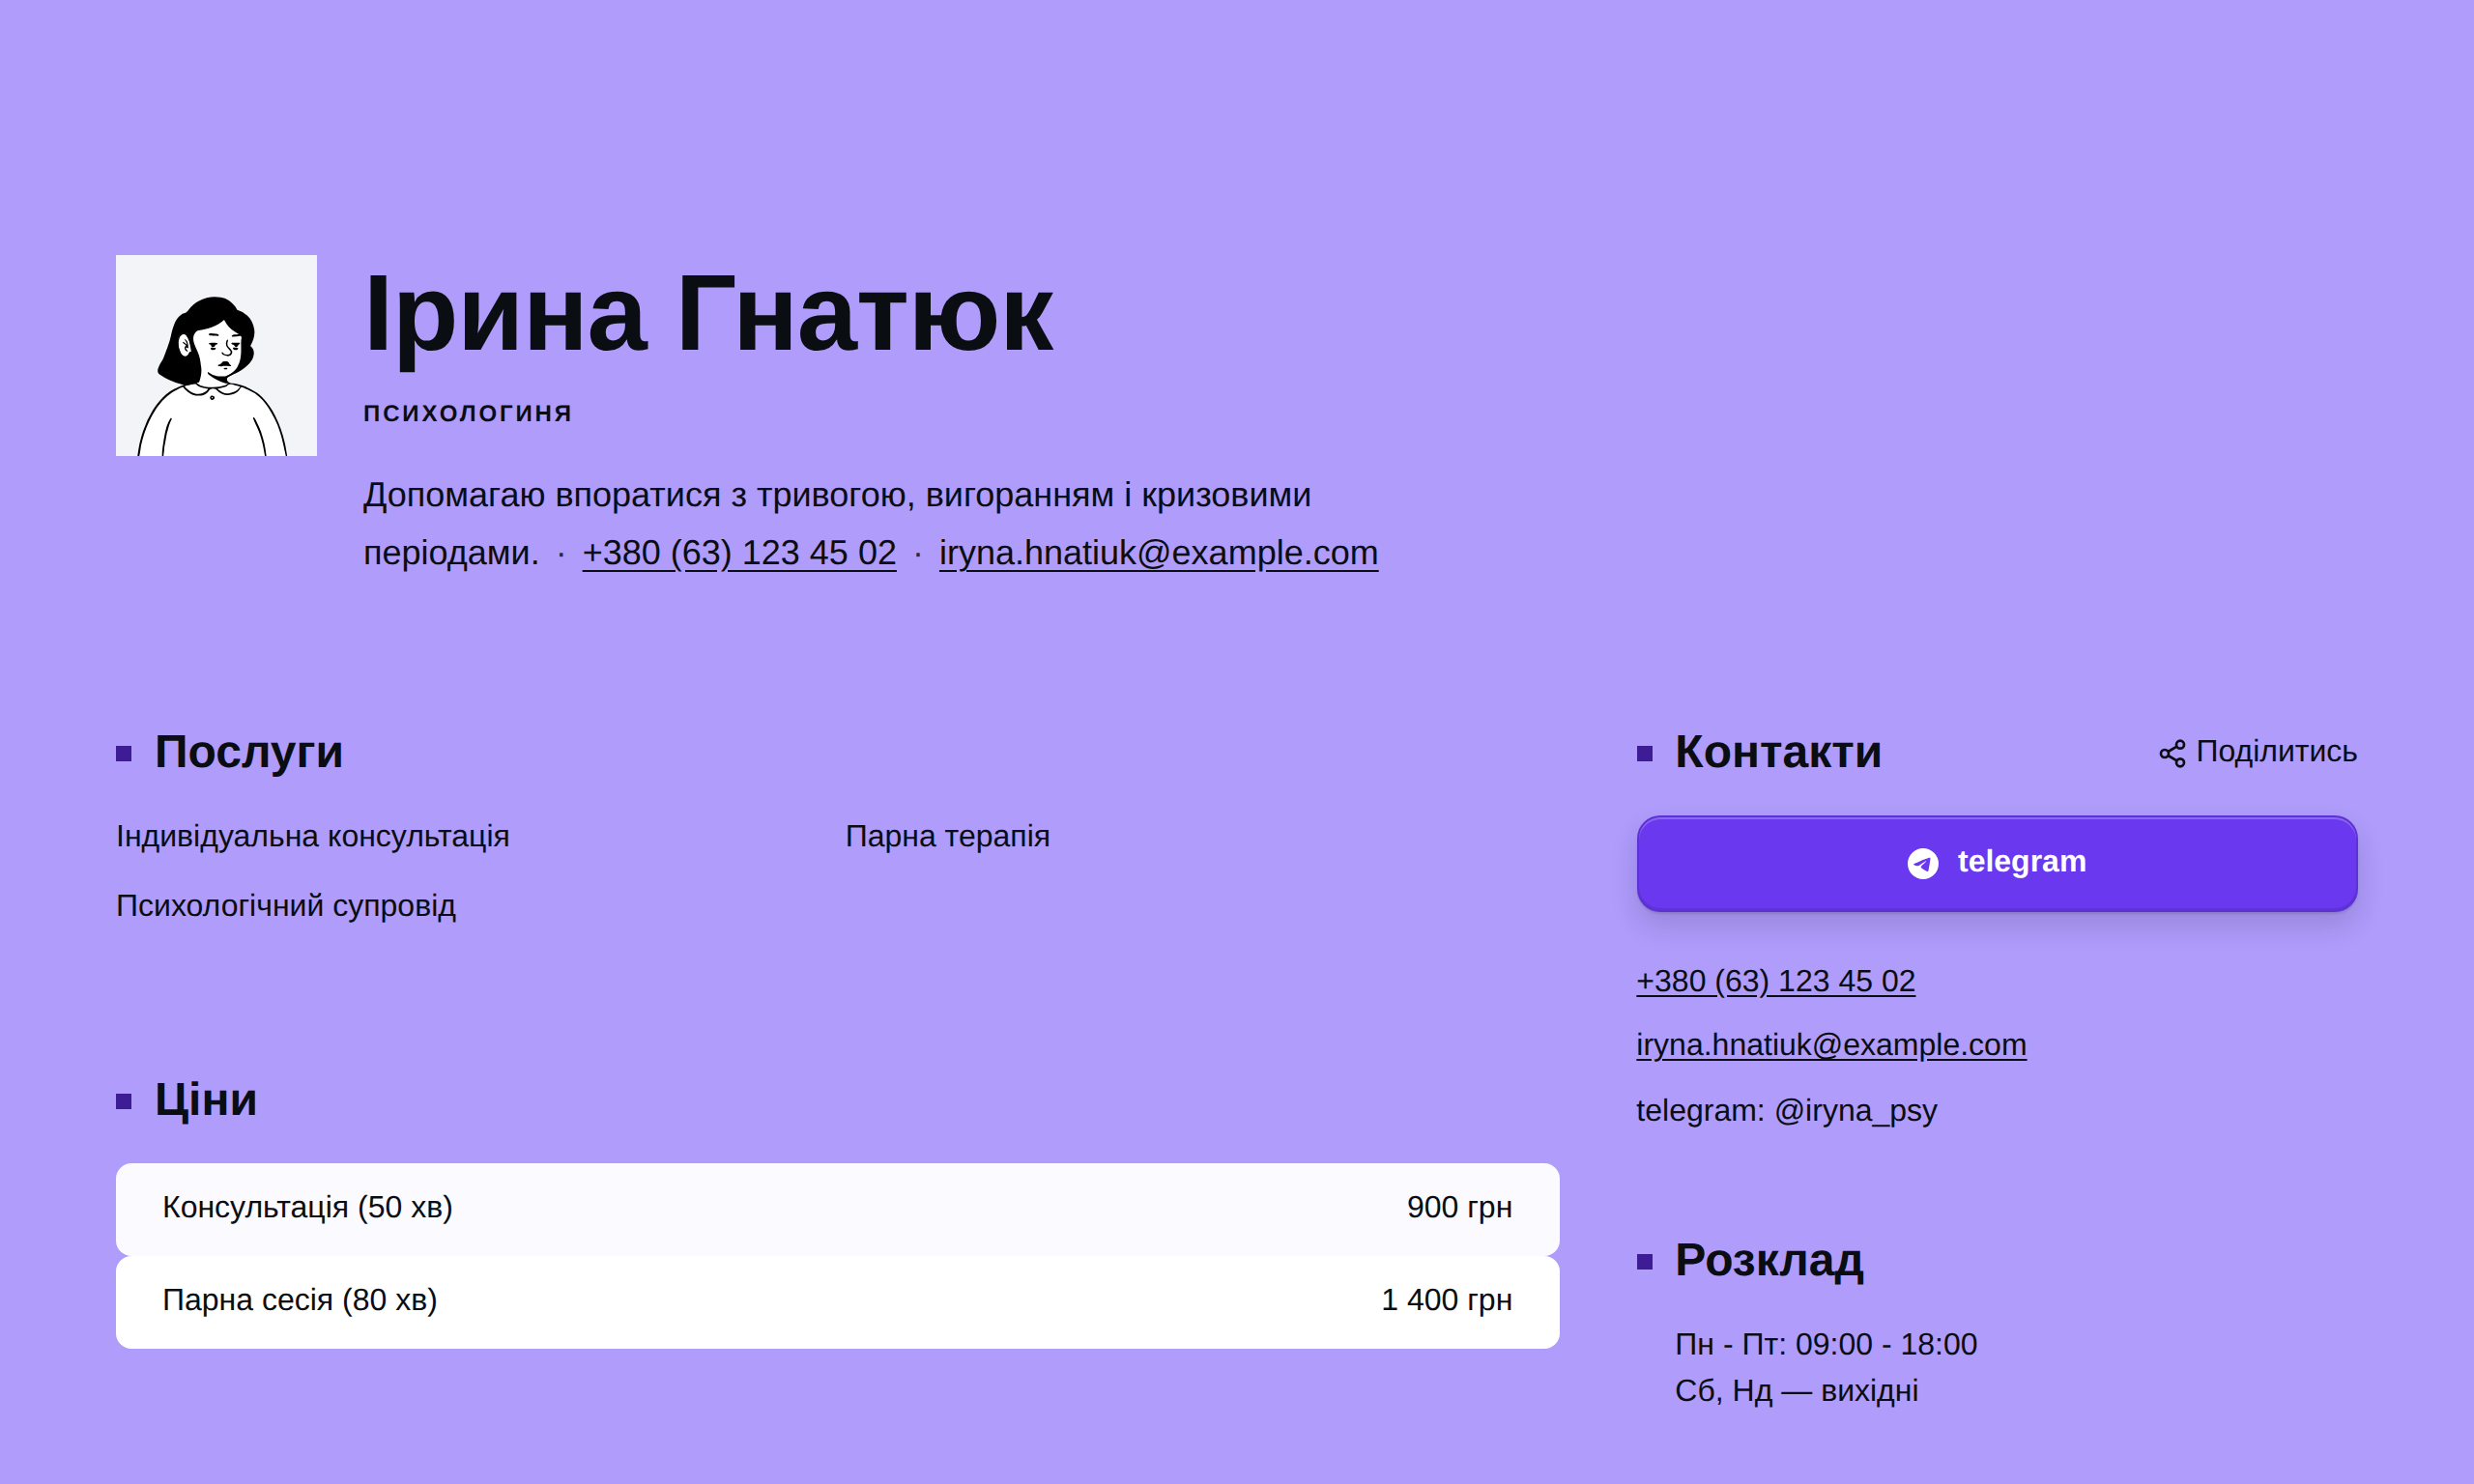Click the Поділитись share label
The width and height of the screenshot is (2474, 1484).
pos(2275,751)
